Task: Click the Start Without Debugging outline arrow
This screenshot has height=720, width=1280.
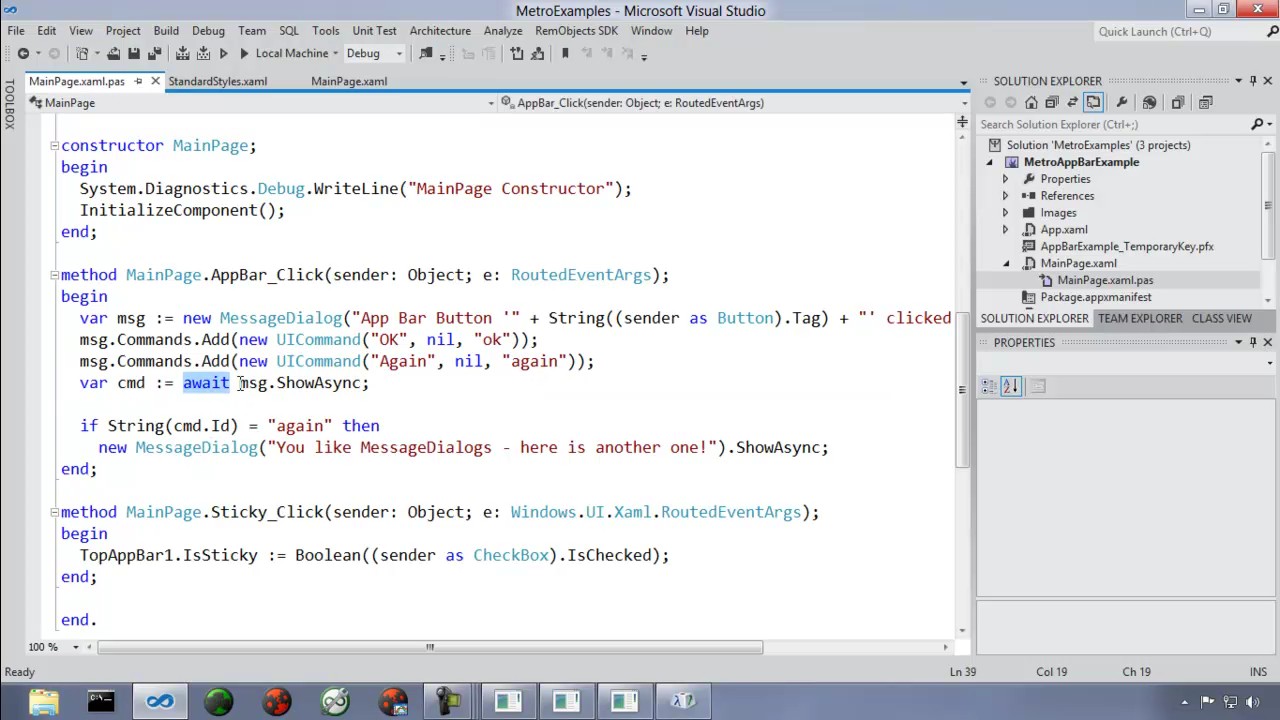Action: (223, 53)
